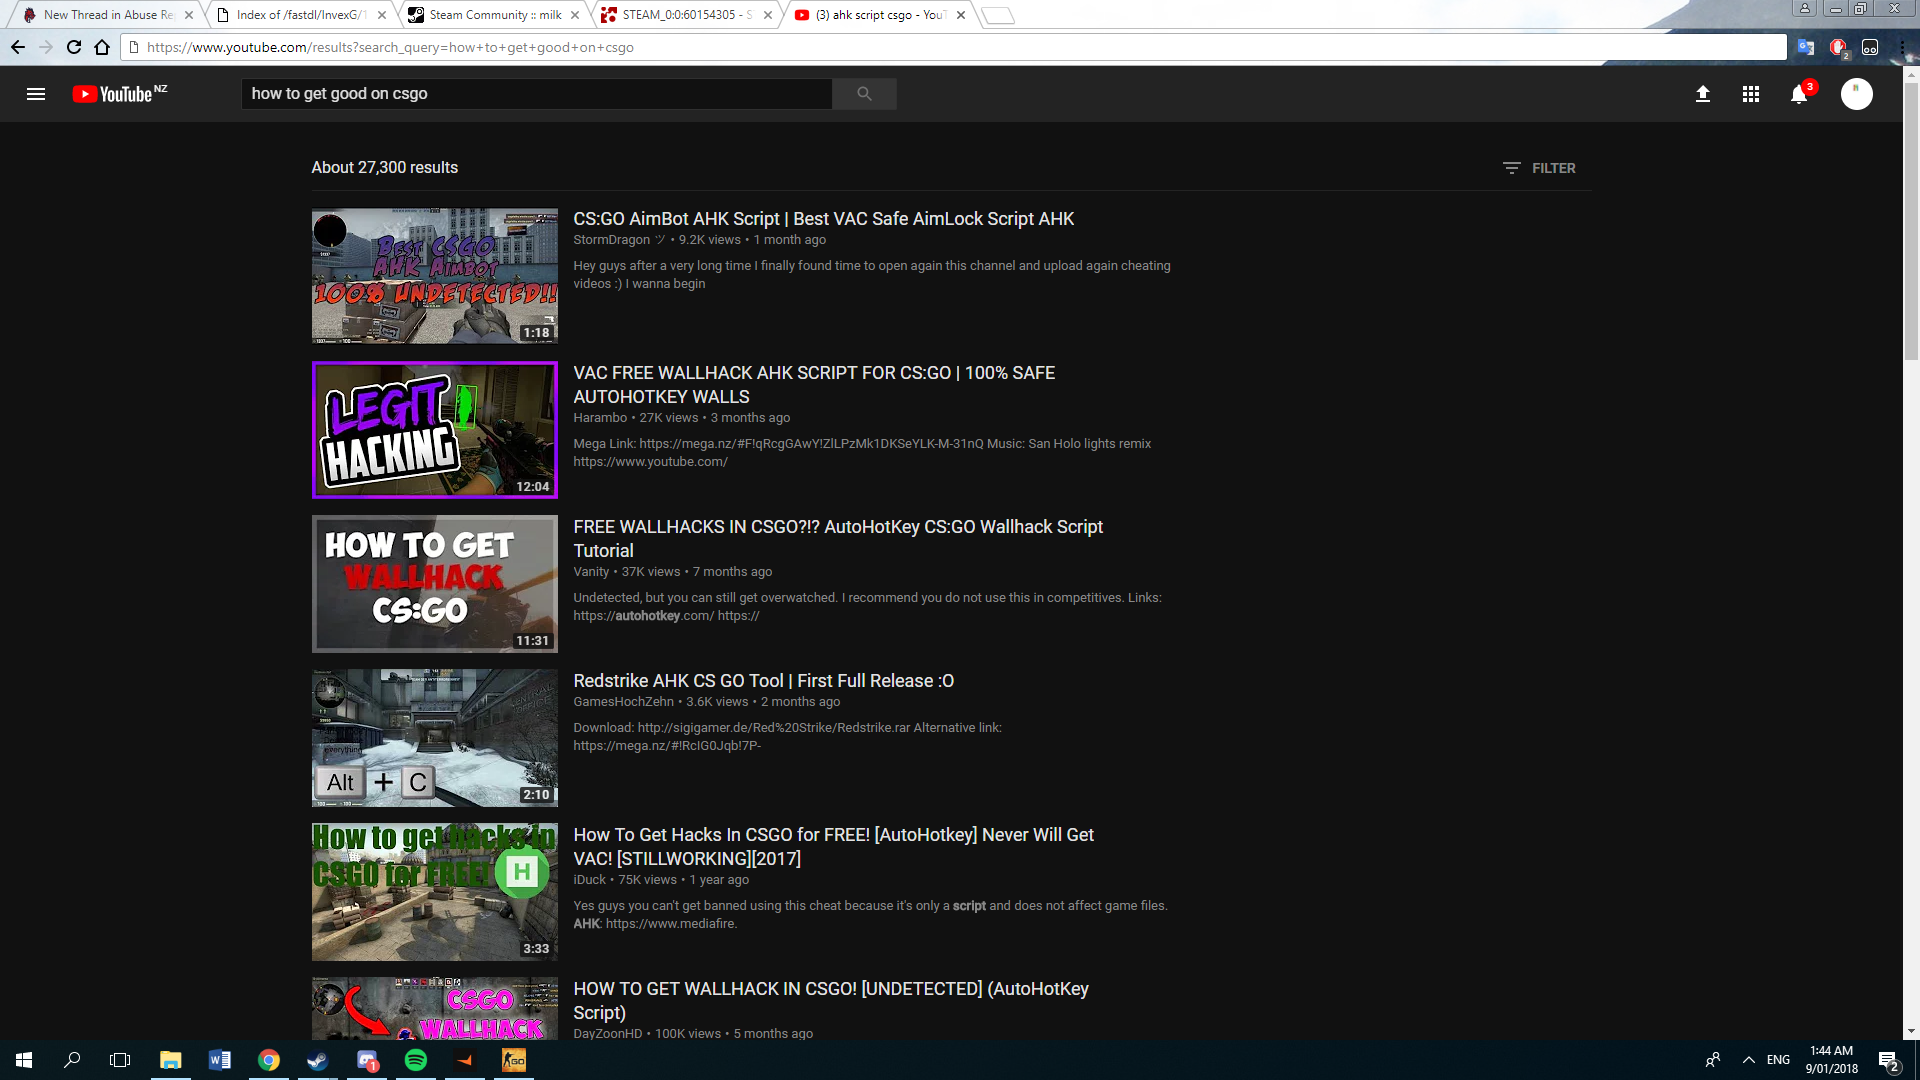Open the YouTube apps grid icon
1920x1080 pixels.
point(1751,94)
